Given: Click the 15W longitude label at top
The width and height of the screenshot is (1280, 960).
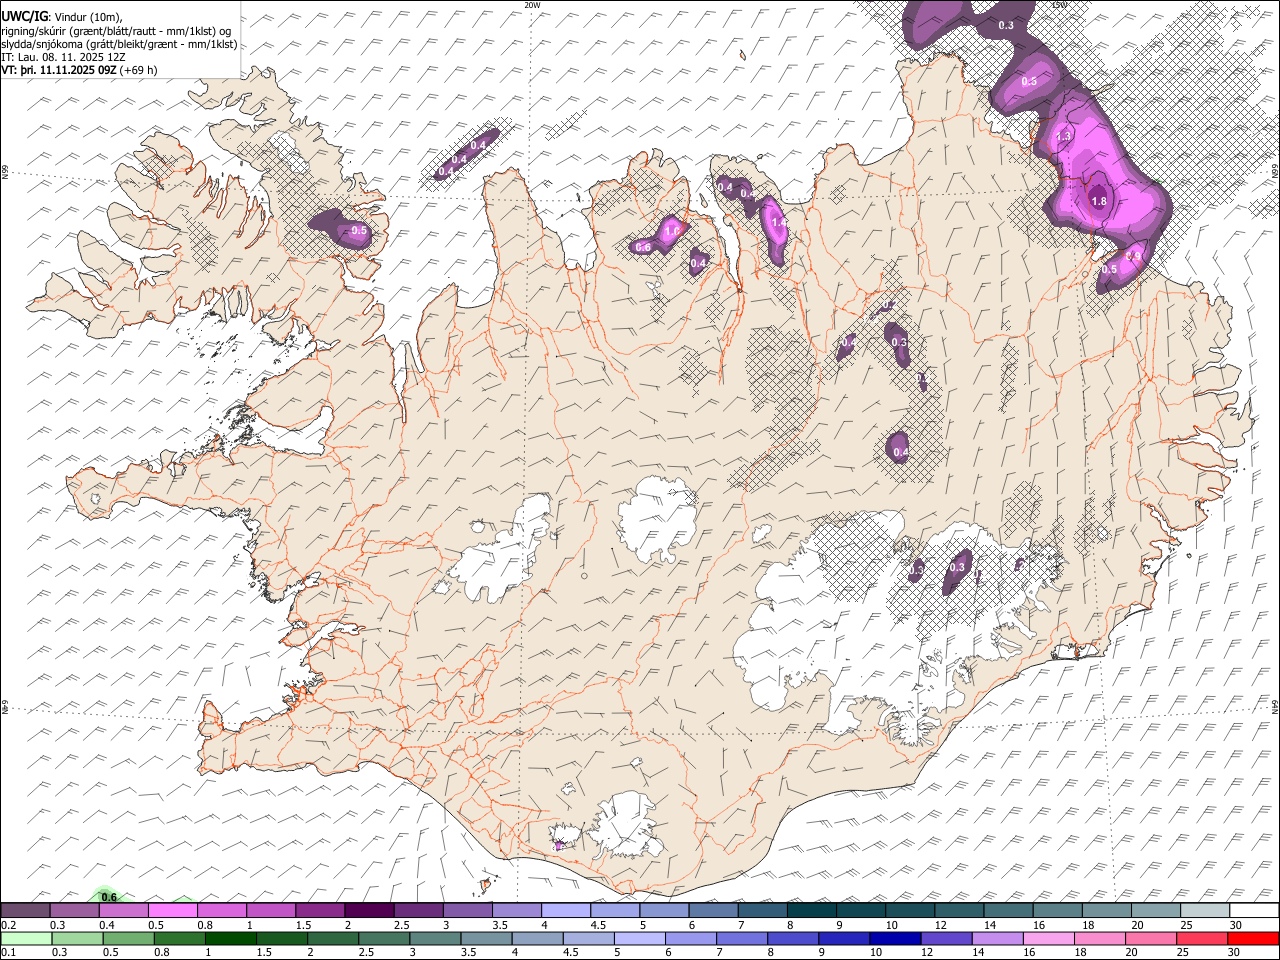Looking at the screenshot, I should [x=1059, y=5].
